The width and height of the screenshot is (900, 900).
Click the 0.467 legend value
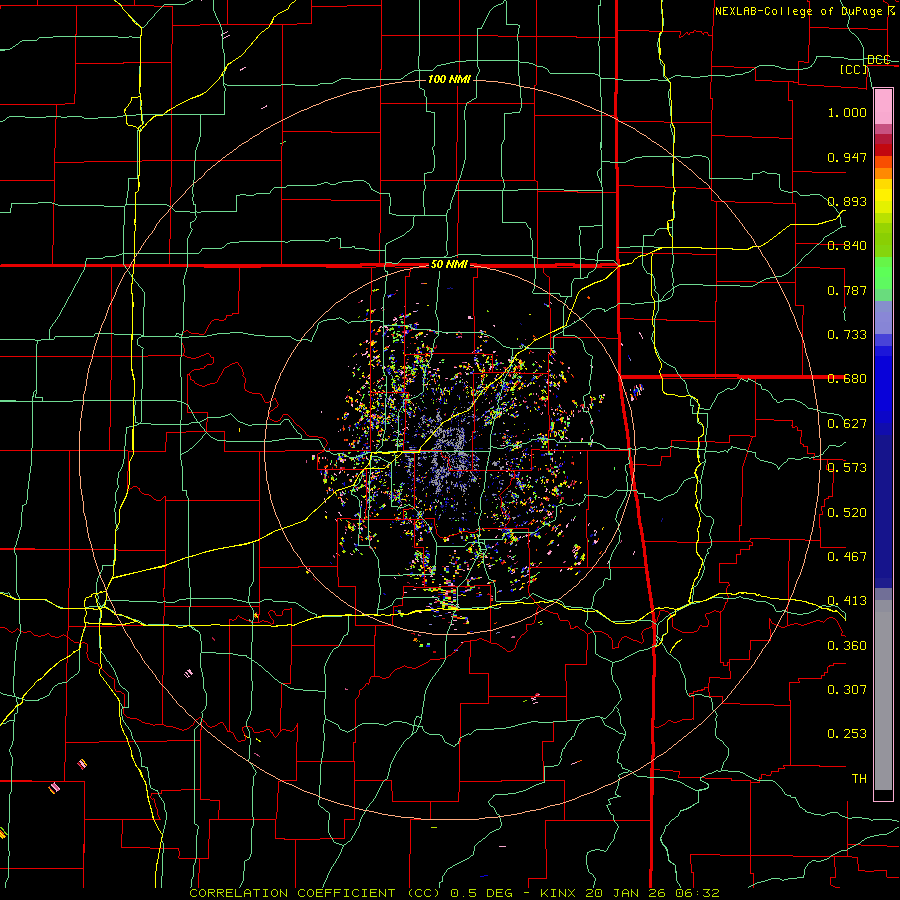847,557
